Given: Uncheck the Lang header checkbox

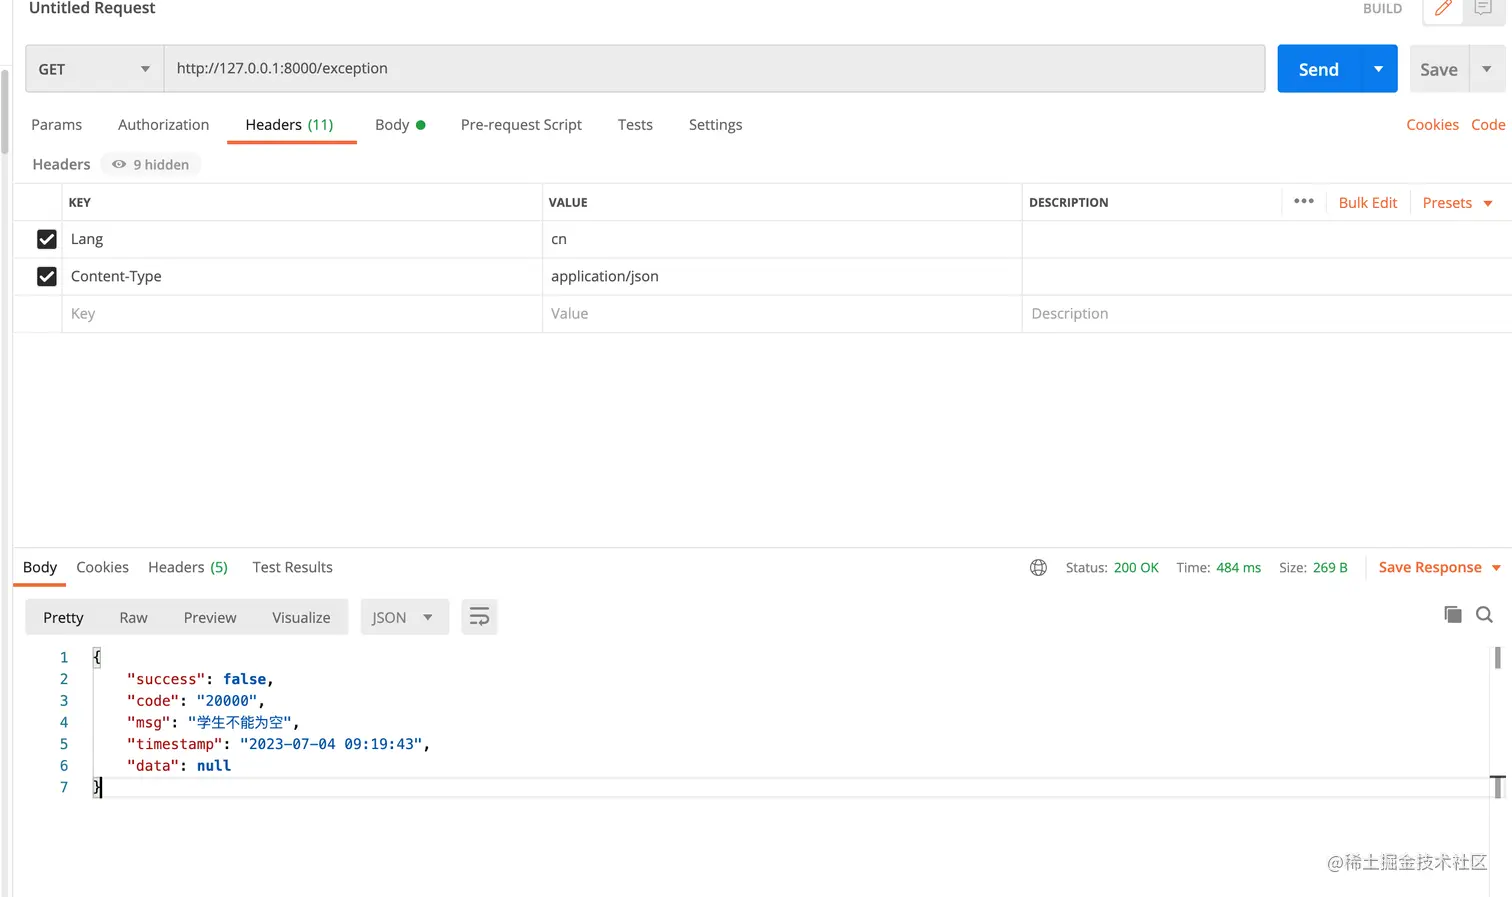Looking at the screenshot, I should point(47,239).
